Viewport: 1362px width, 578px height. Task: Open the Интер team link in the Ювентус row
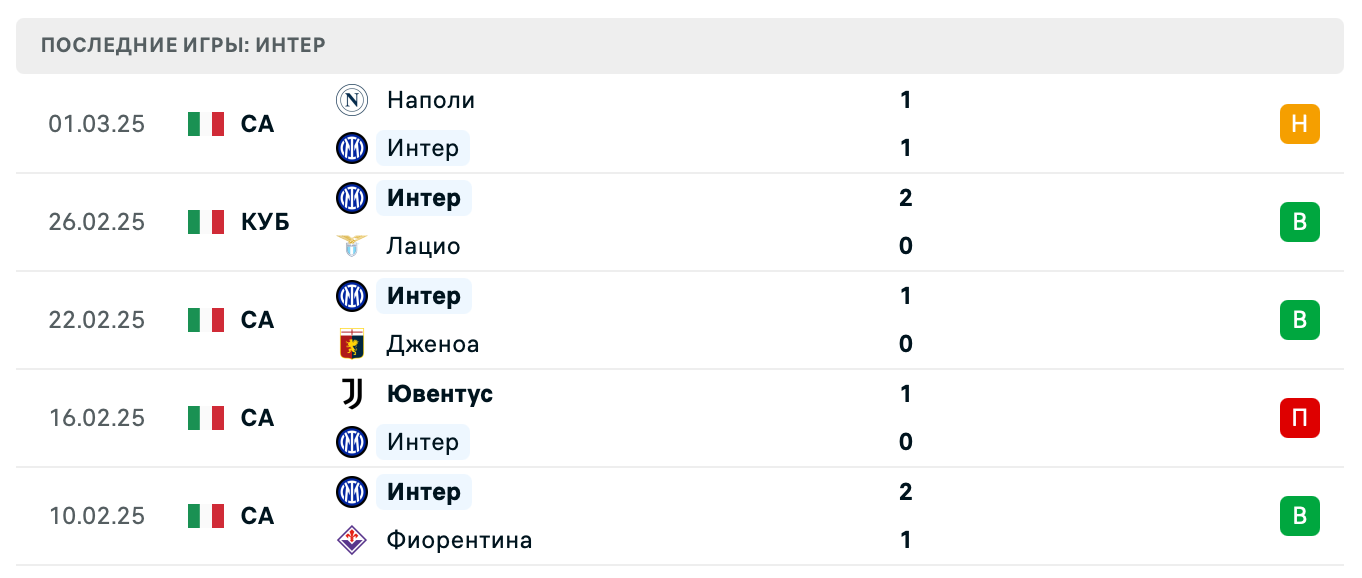pyautogui.click(x=423, y=442)
